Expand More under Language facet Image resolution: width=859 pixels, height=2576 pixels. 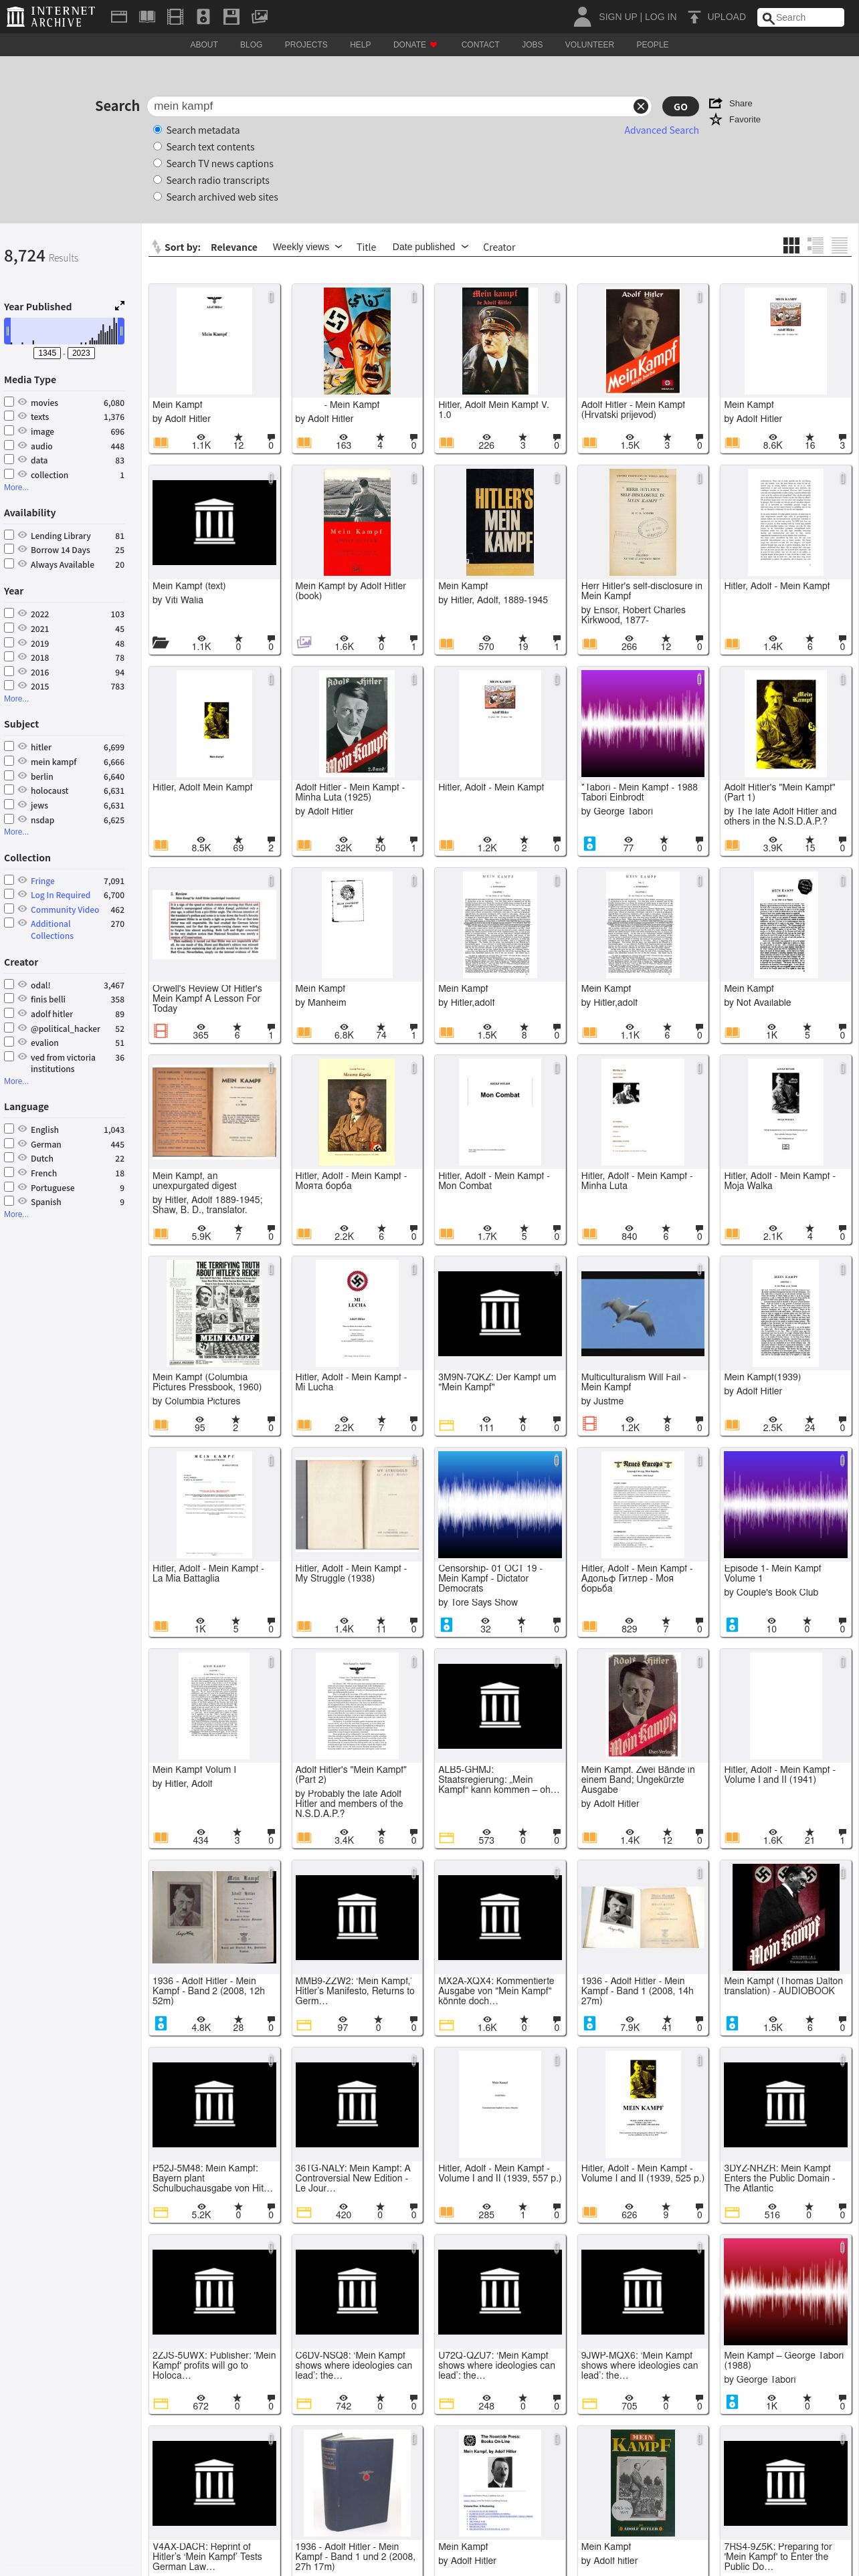pos(15,1214)
